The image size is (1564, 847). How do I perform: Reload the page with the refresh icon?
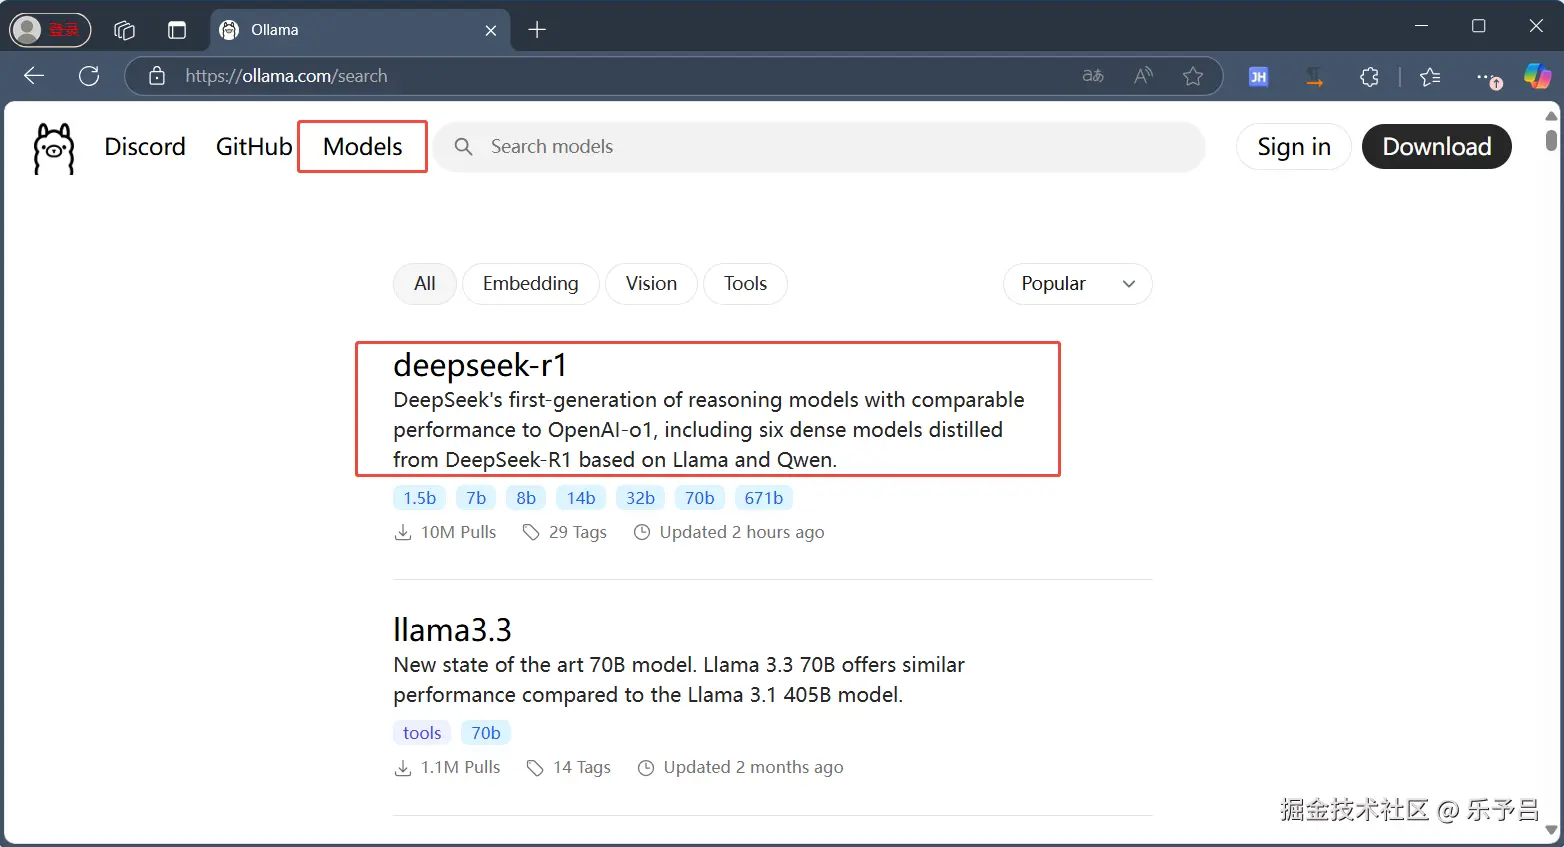coord(89,76)
